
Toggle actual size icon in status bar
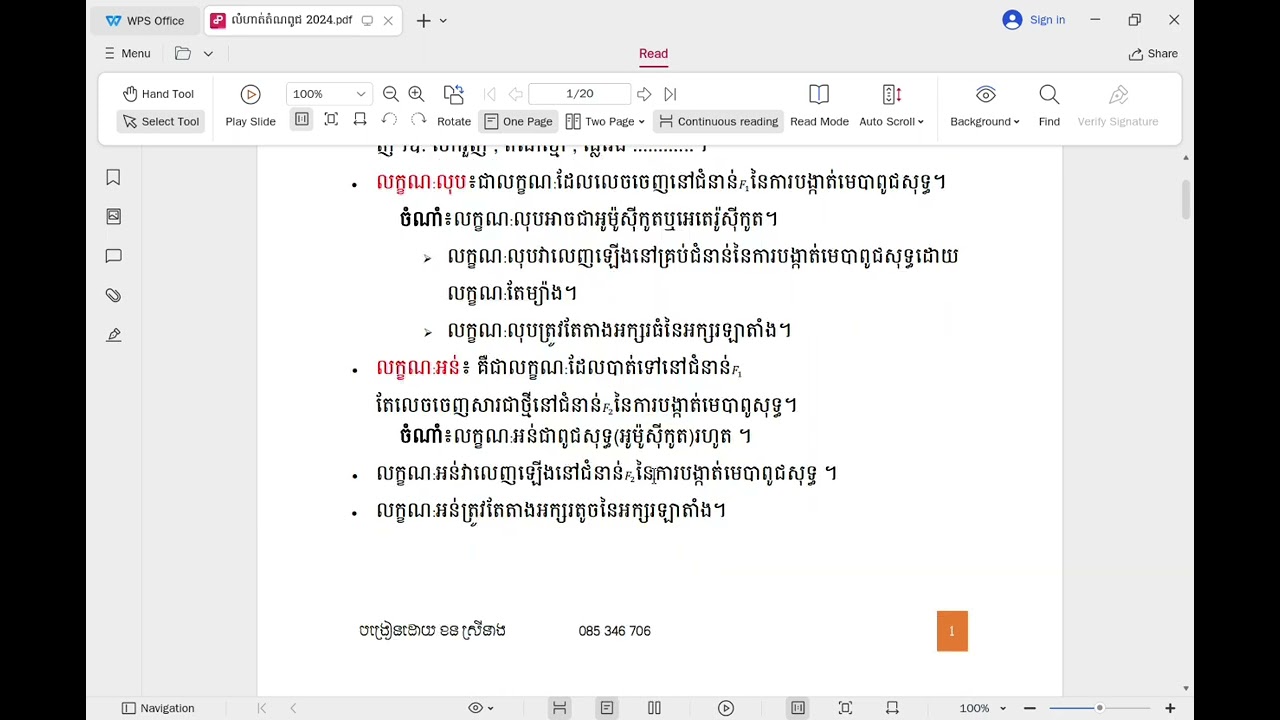click(x=798, y=708)
